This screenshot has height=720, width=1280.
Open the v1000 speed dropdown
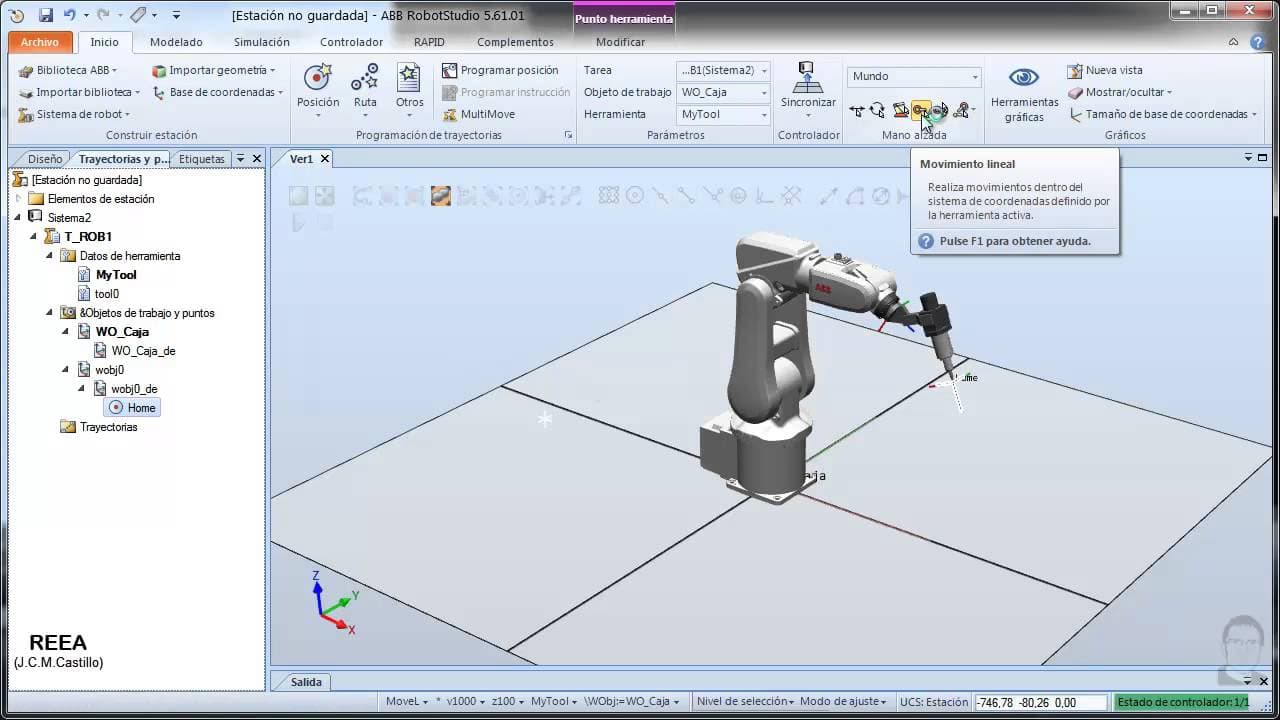[x=467, y=702]
